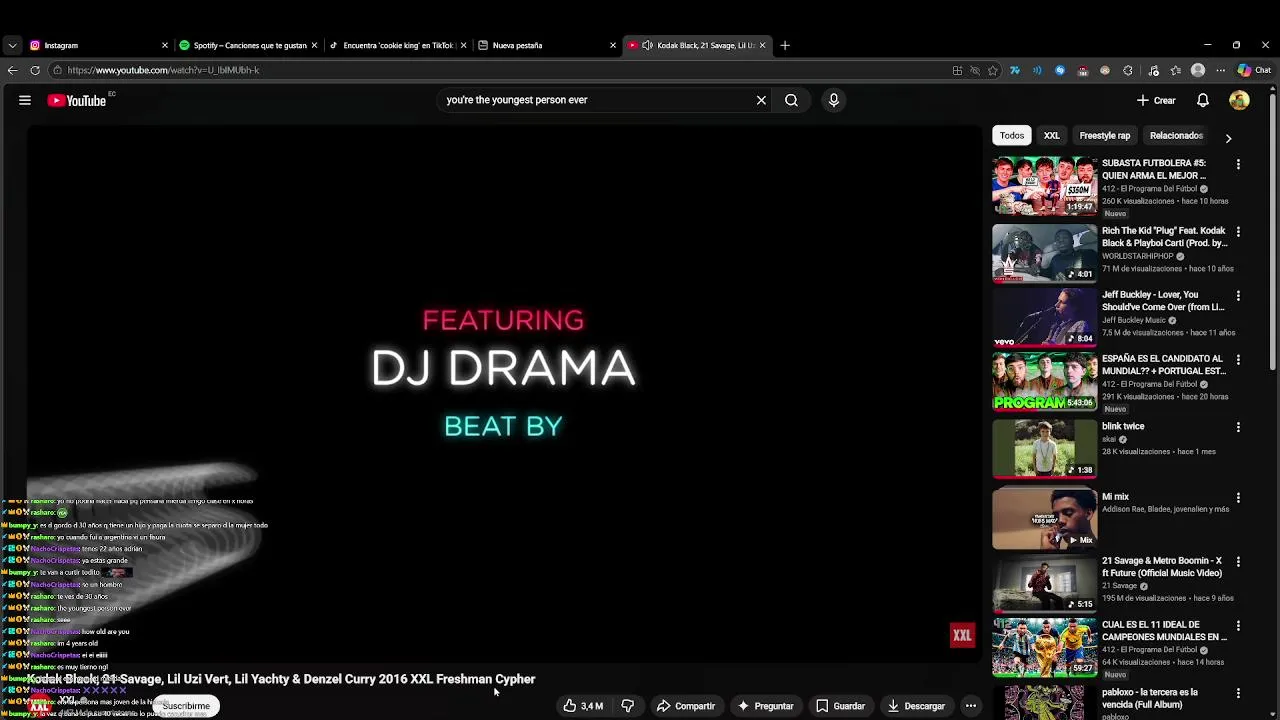1280x720 pixels.
Task: Open options for Jeff Buckley Lover video
Action: point(1238,296)
